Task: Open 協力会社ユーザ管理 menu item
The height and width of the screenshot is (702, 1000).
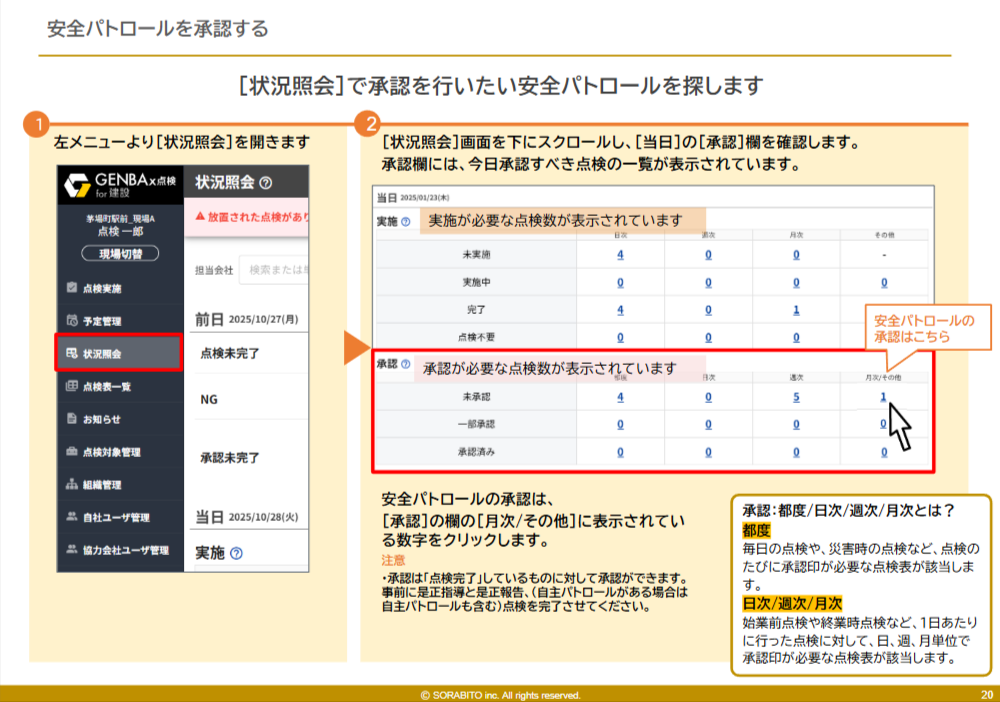Action: pyautogui.click(x=118, y=550)
